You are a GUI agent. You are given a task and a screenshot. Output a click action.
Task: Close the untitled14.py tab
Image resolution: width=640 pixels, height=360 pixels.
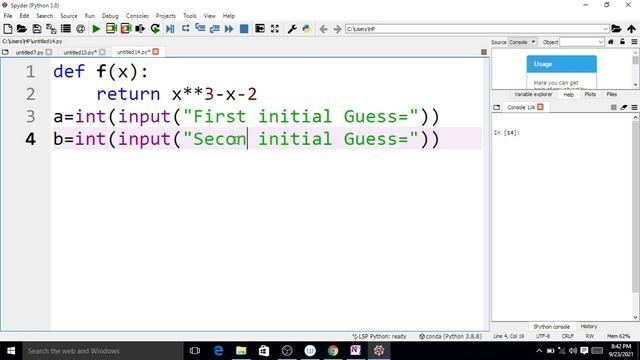pos(156,52)
